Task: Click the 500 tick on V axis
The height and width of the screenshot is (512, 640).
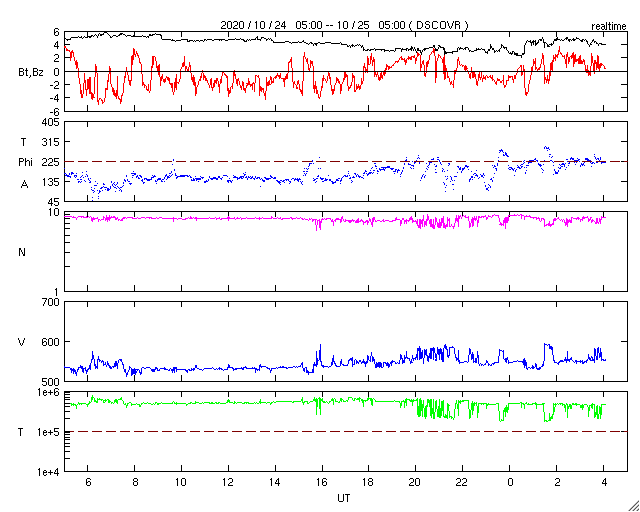Action: click(51, 382)
